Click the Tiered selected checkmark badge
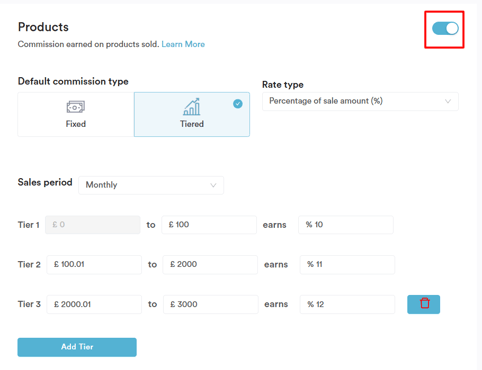The height and width of the screenshot is (370, 482). tap(238, 104)
